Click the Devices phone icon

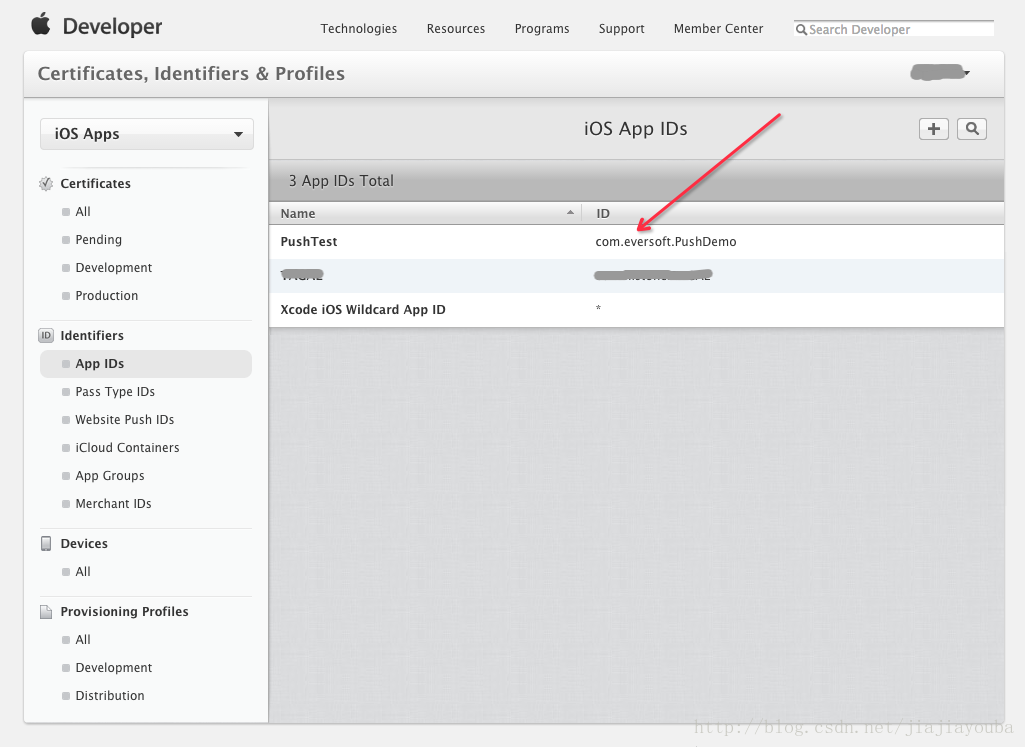point(46,544)
